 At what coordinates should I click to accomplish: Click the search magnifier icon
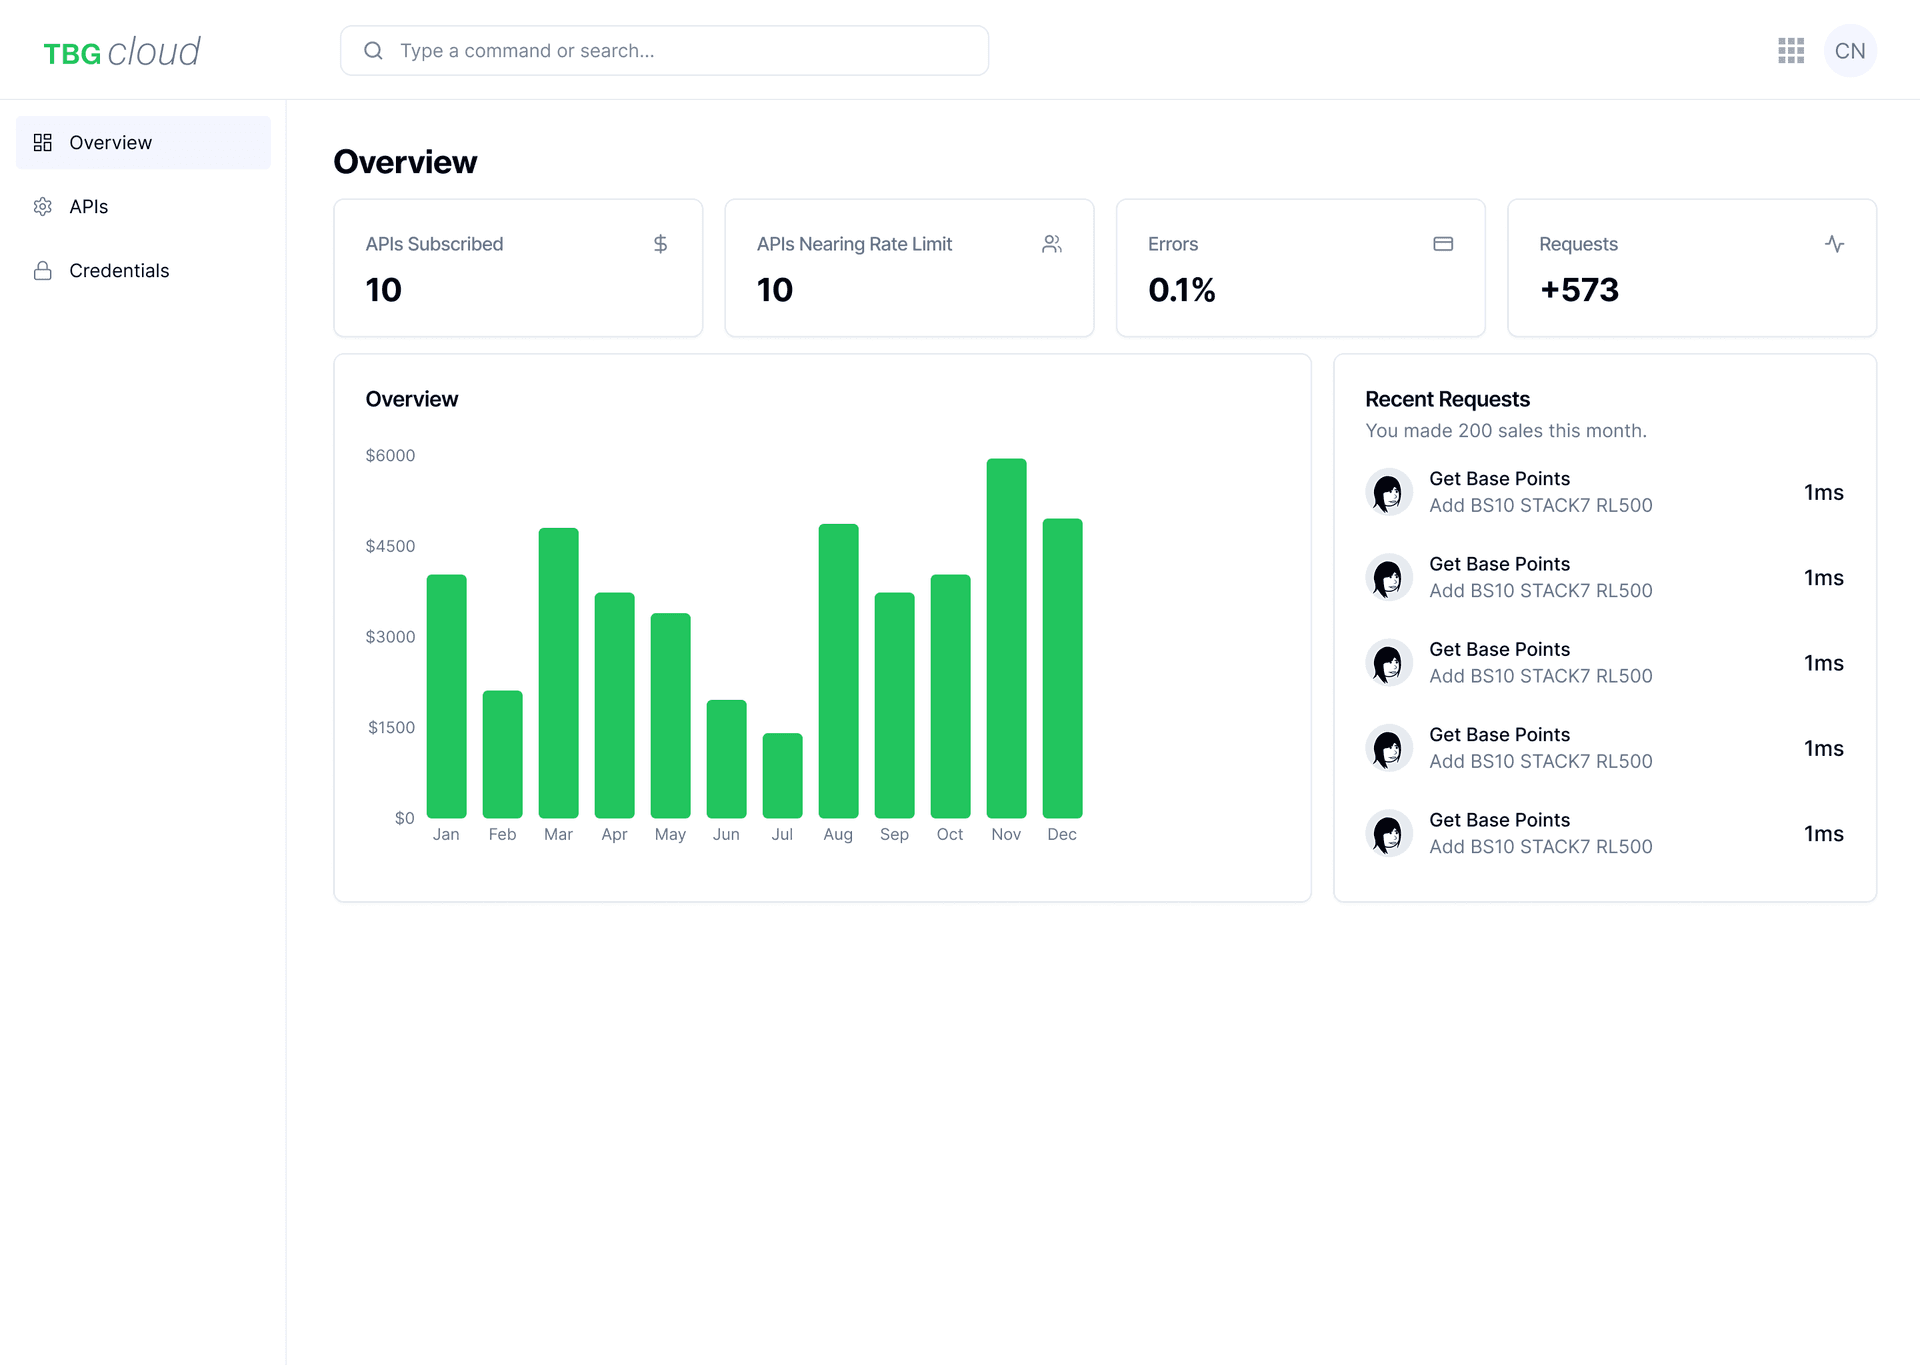click(x=373, y=51)
